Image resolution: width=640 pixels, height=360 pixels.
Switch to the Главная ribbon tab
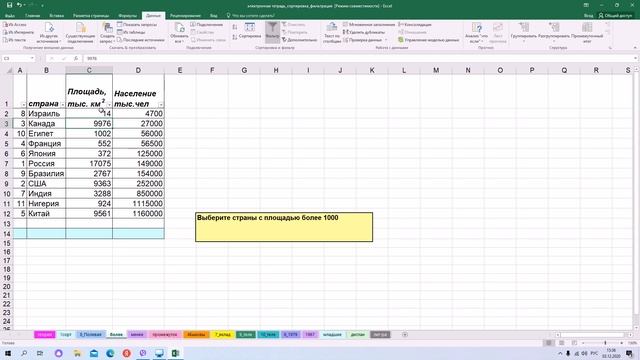pos(32,16)
